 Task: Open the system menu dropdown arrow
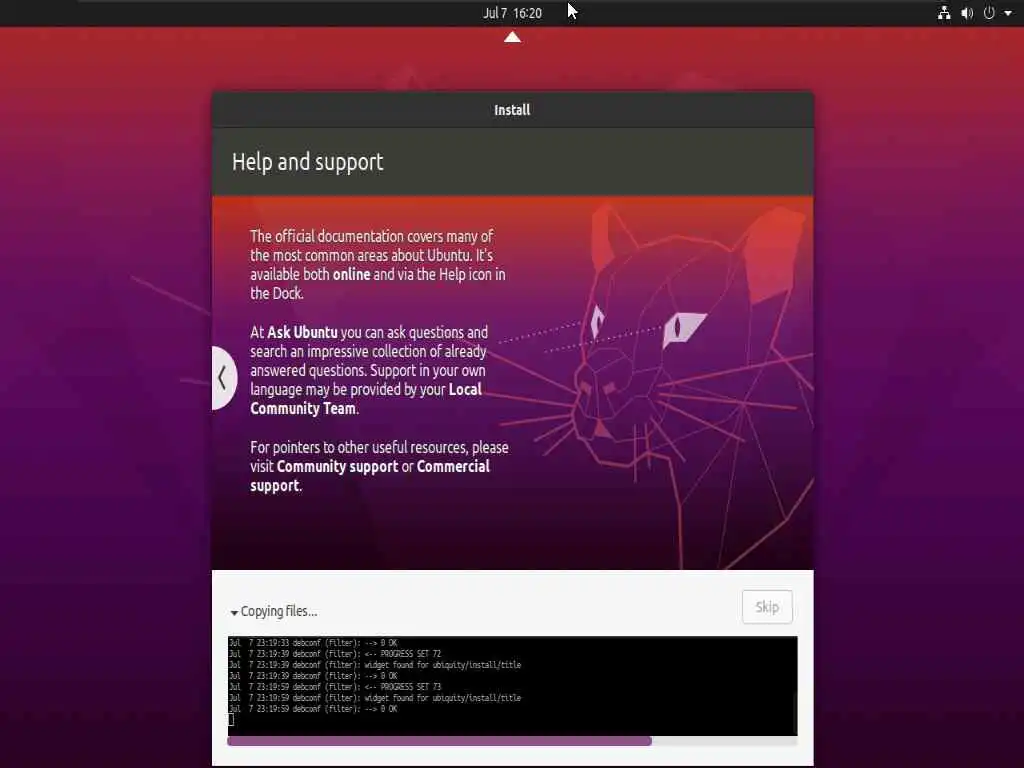tap(1008, 14)
